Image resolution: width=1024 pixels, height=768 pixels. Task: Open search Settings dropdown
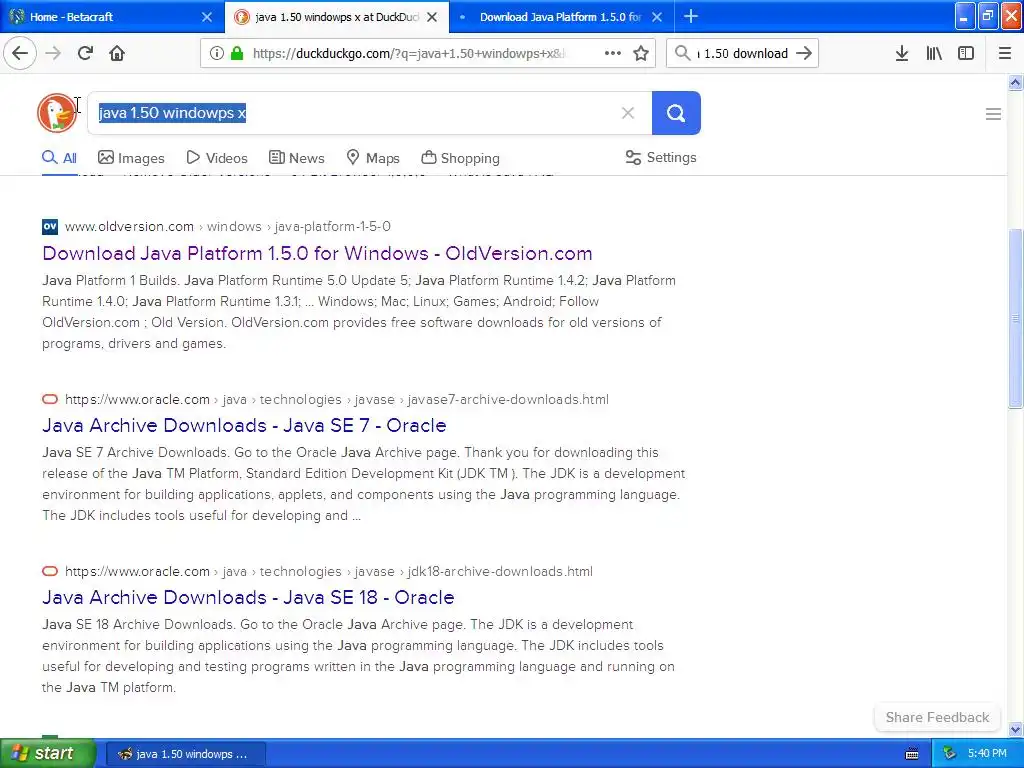point(661,157)
